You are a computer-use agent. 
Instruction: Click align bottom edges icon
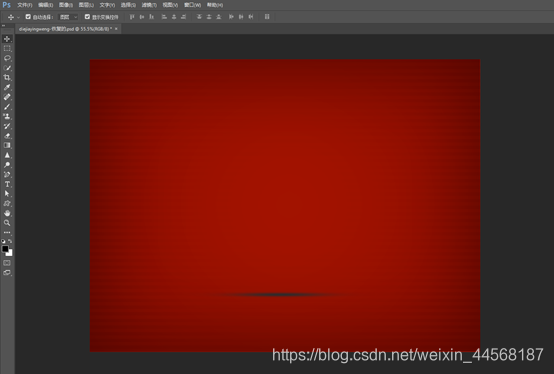(x=152, y=17)
